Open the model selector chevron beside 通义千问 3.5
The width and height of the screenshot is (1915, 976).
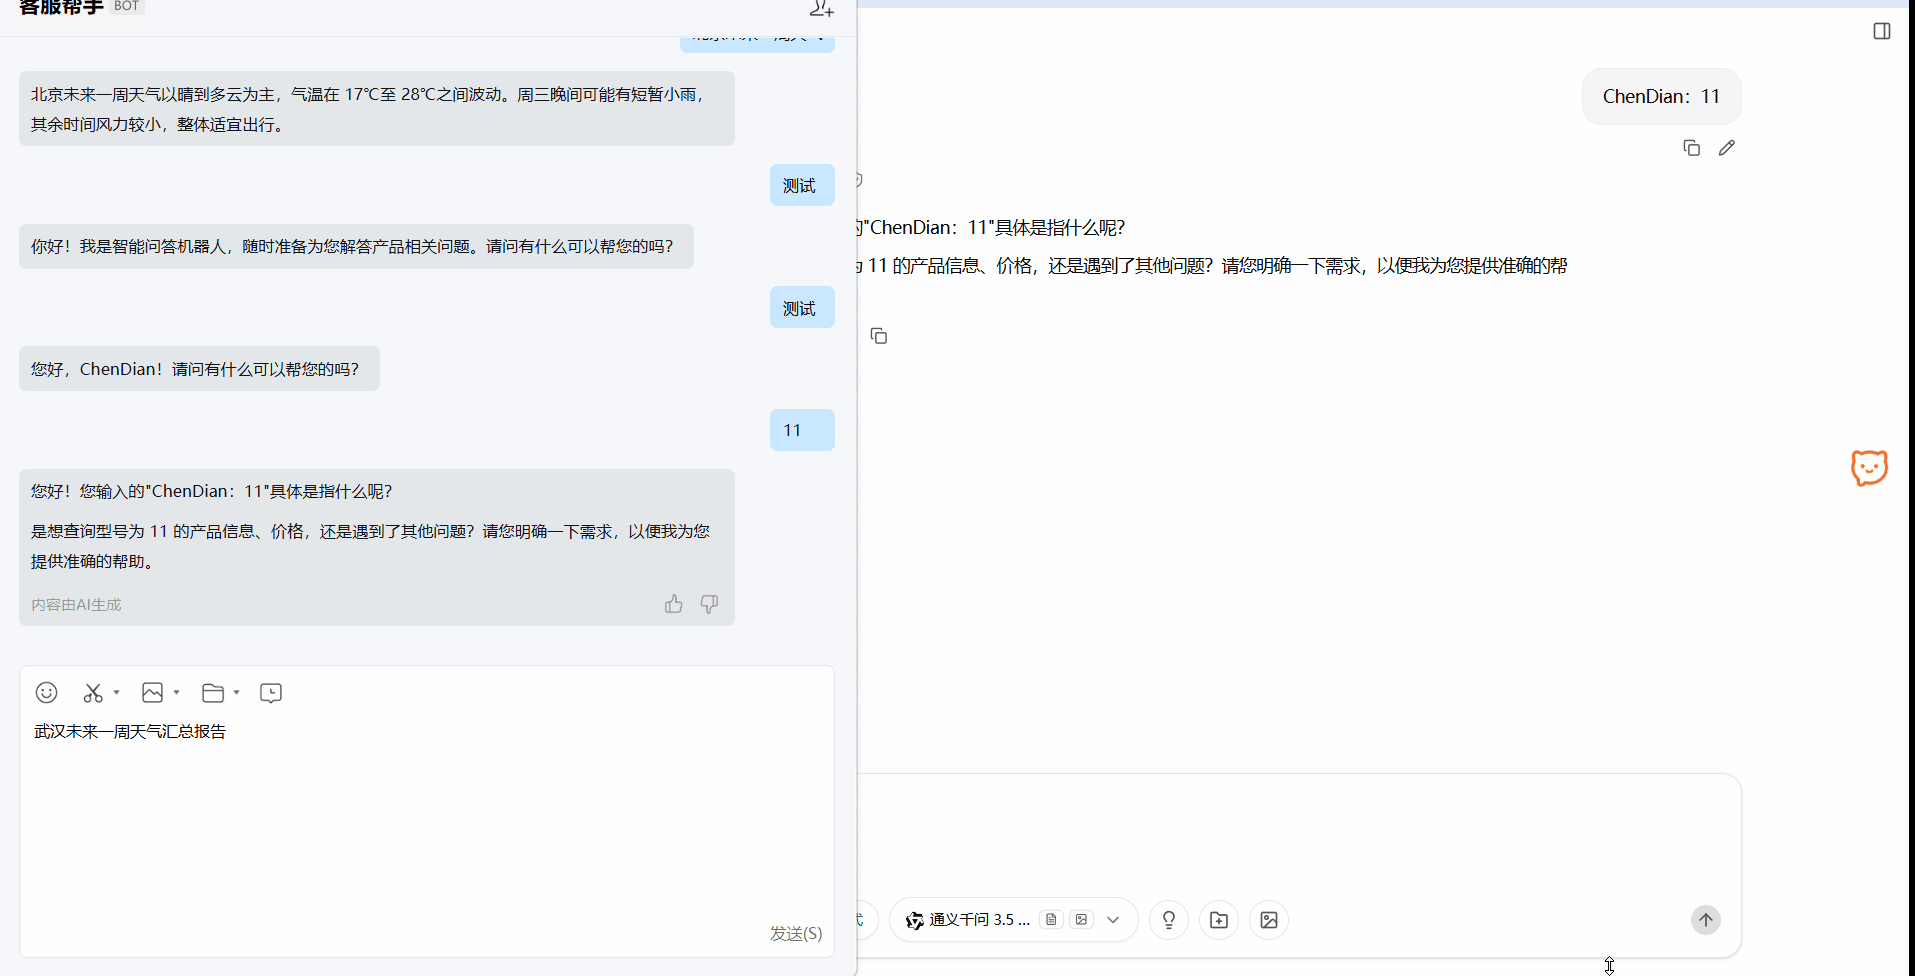(x=1113, y=919)
